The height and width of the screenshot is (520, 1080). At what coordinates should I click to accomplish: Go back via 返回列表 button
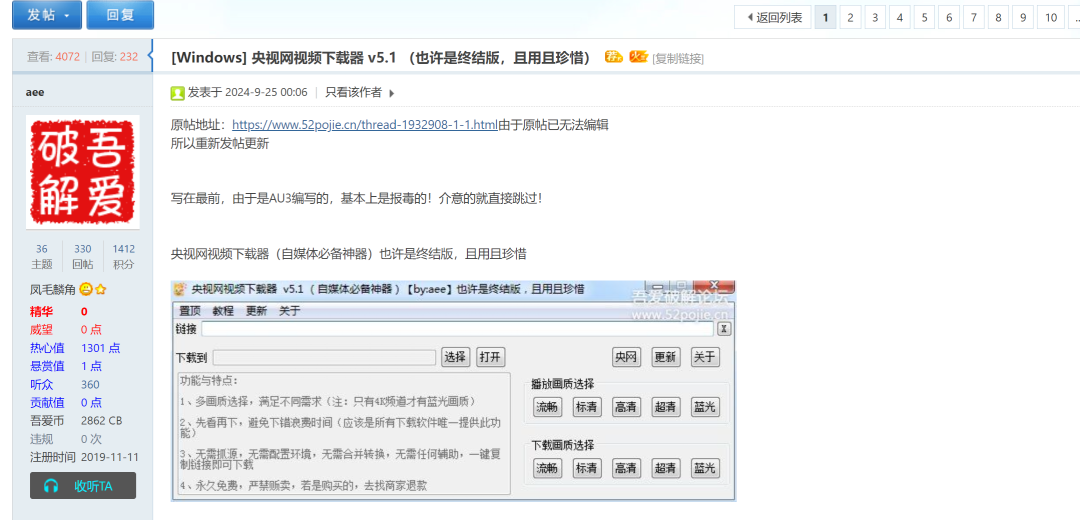773,18
